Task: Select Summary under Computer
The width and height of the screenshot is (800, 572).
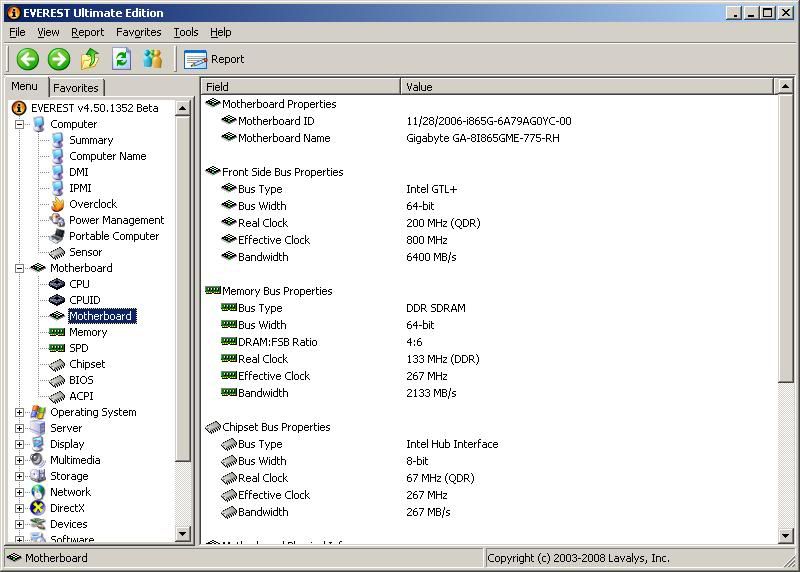Action: pyautogui.click(x=91, y=140)
